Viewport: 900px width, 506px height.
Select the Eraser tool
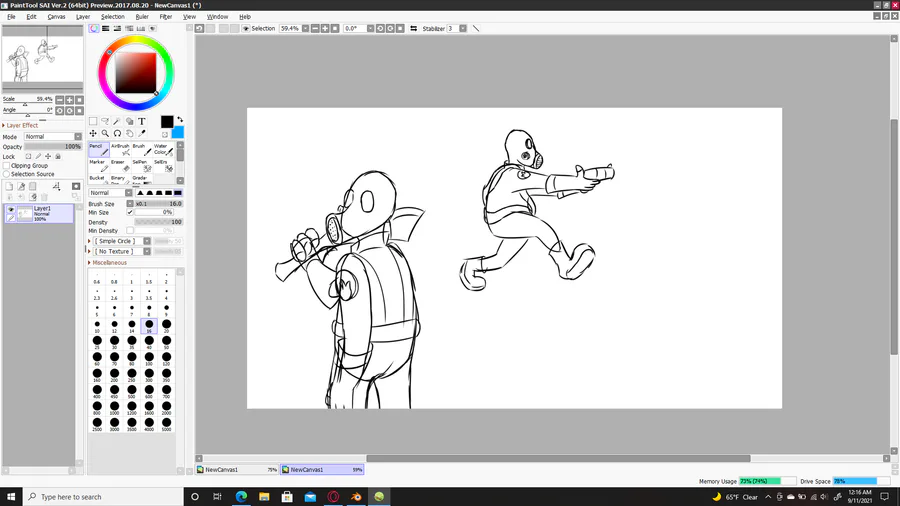[x=120, y=165]
